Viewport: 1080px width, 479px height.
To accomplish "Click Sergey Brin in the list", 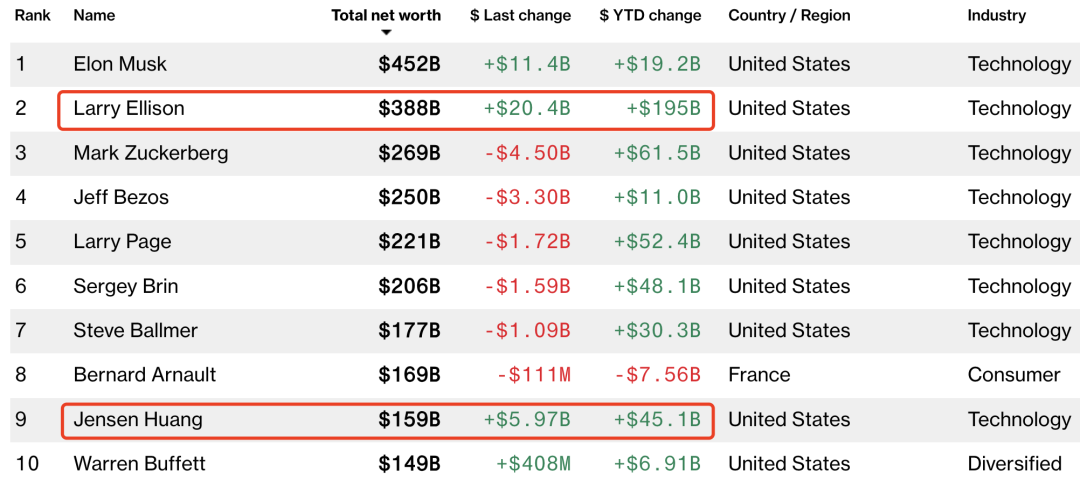I will (125, 286).
